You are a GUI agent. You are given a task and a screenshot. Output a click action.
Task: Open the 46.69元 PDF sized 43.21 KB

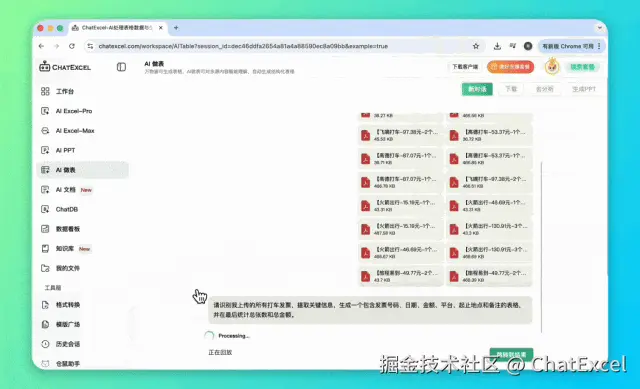pyautogui.click(x=489, y=205)
